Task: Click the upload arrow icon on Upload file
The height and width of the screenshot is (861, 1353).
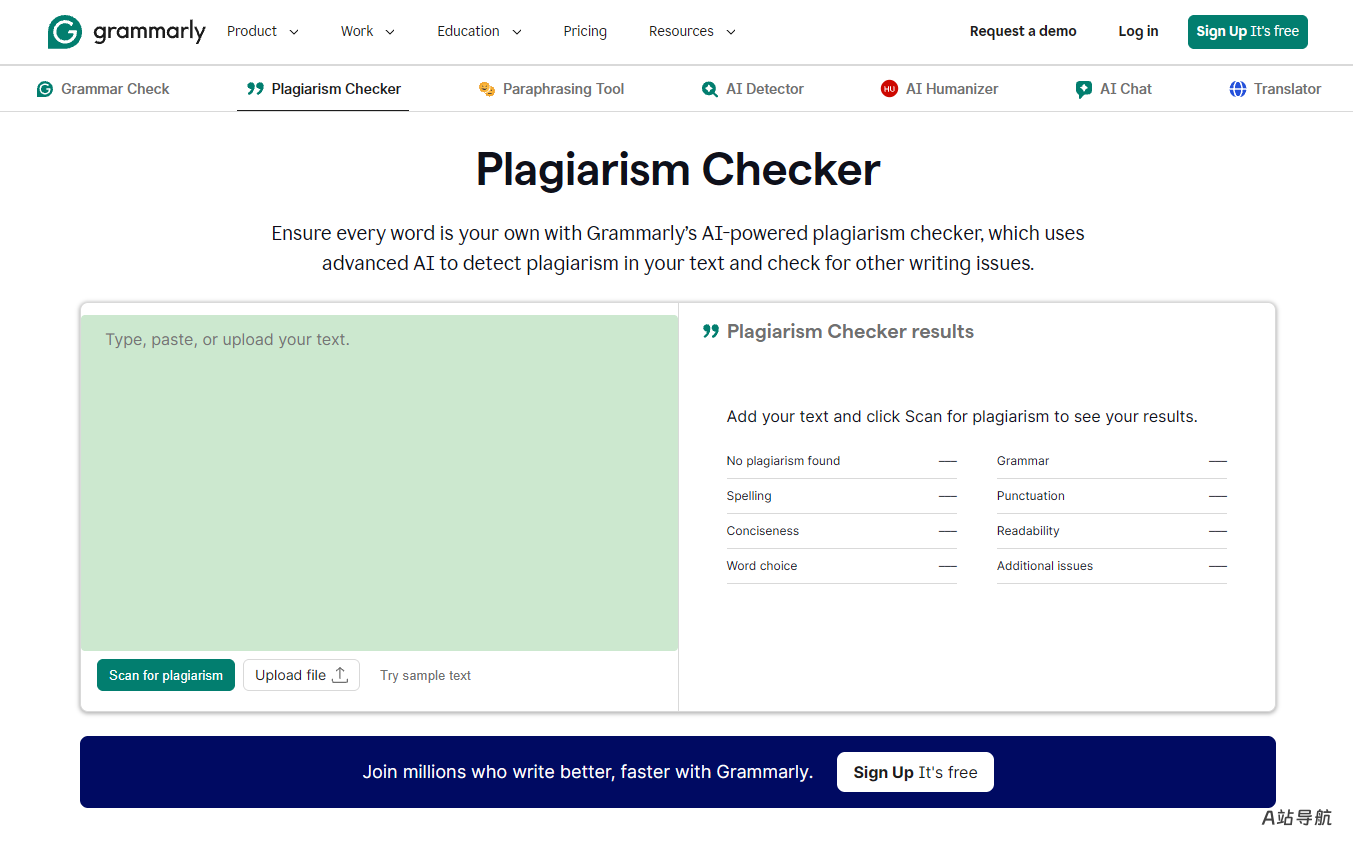Action: tap(340, 675)
